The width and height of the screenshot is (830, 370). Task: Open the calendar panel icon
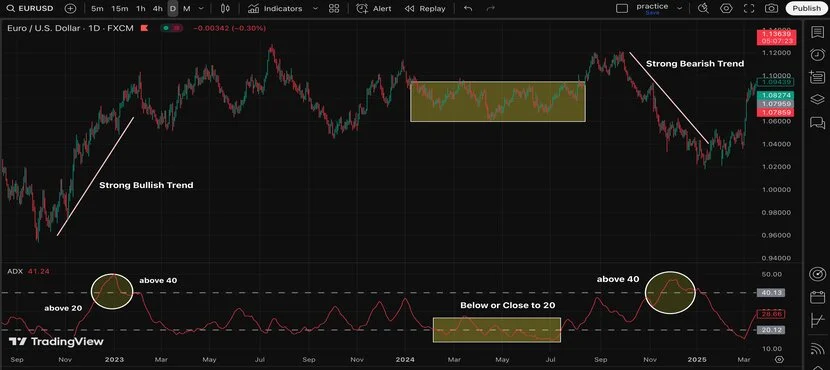coord(817,297)
